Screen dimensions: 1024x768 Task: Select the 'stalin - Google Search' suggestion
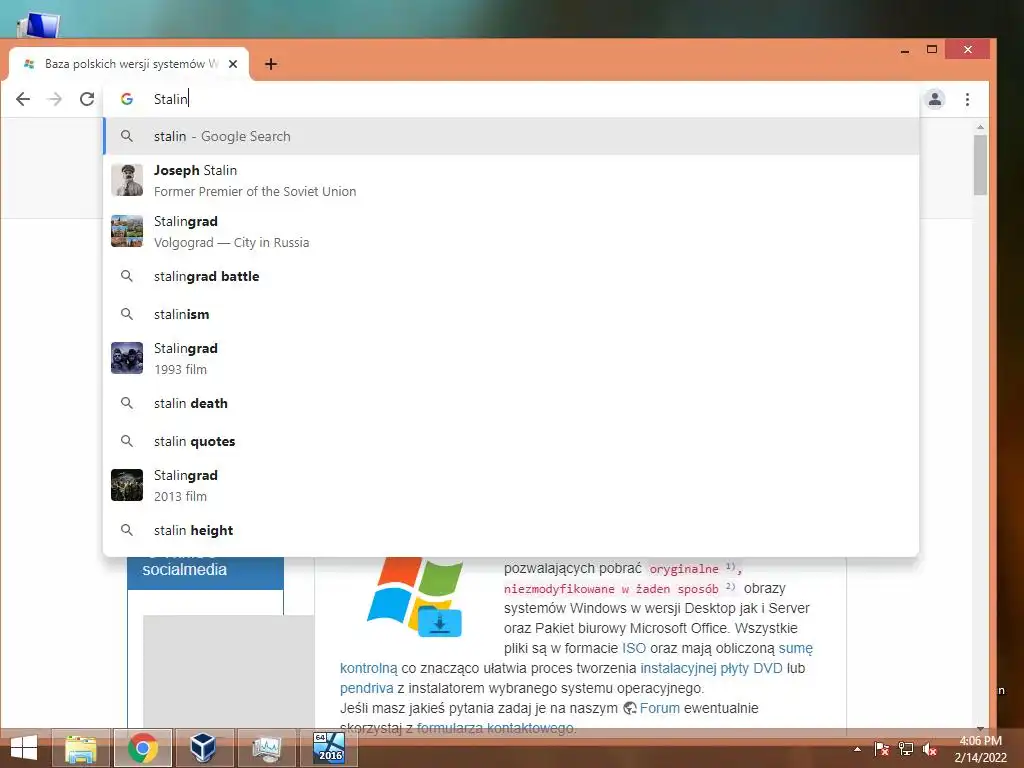pos(511,136)
